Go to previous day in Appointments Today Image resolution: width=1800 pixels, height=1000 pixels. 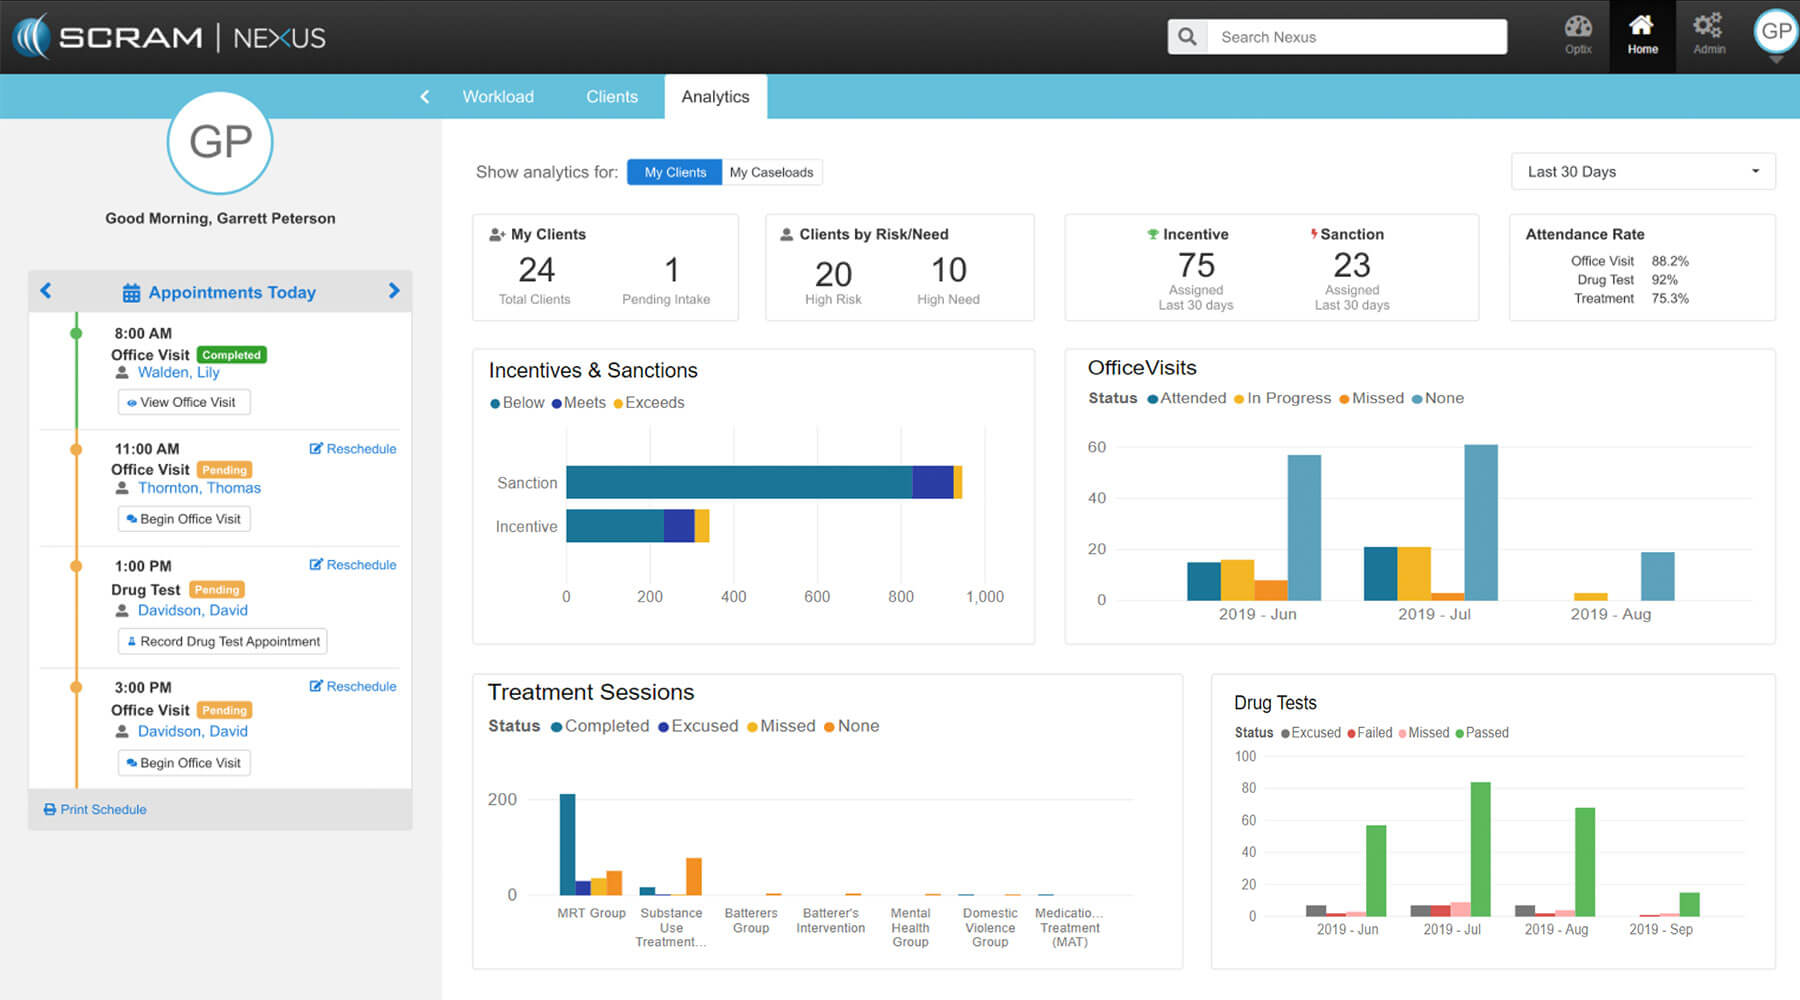pos(46,291)
